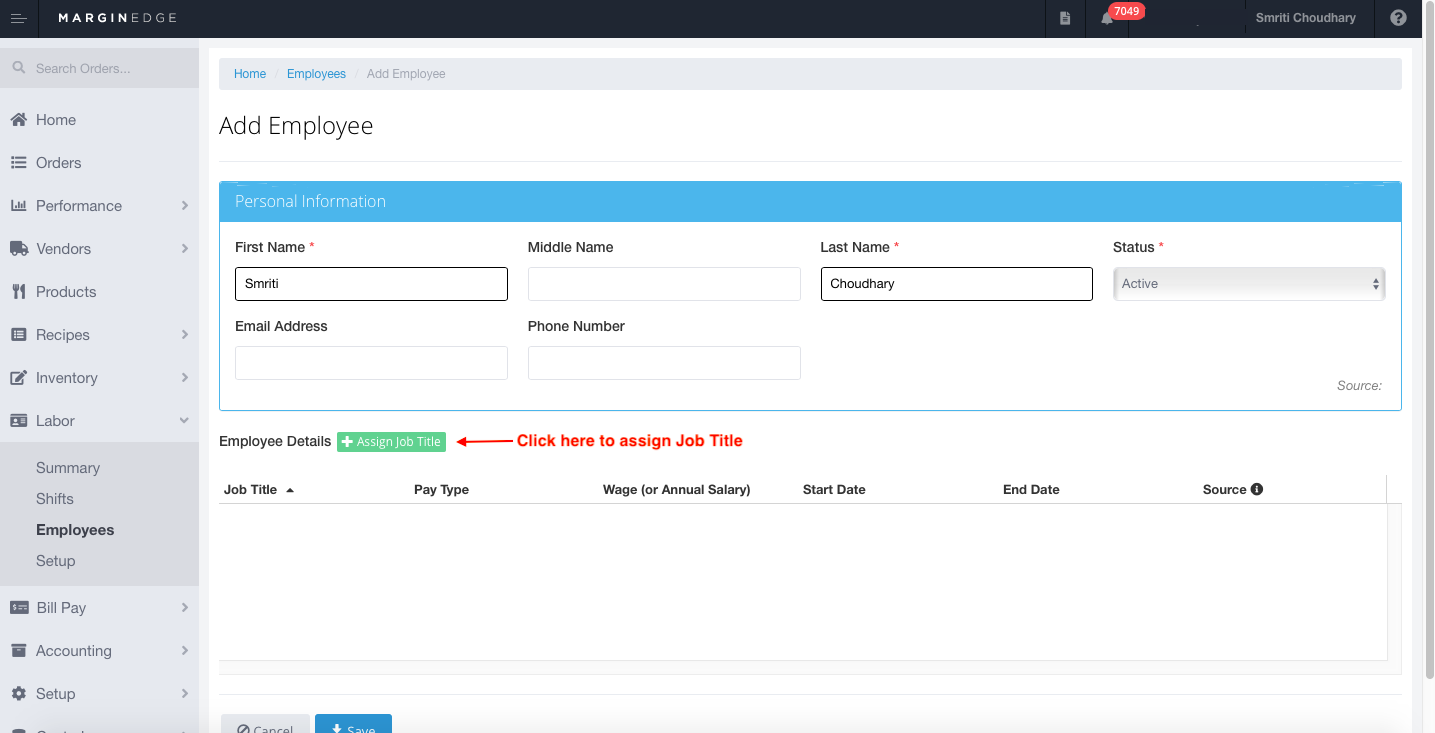Click the Phone Number input field
This screenshot has height=733, width=1435.
(664, 363)
